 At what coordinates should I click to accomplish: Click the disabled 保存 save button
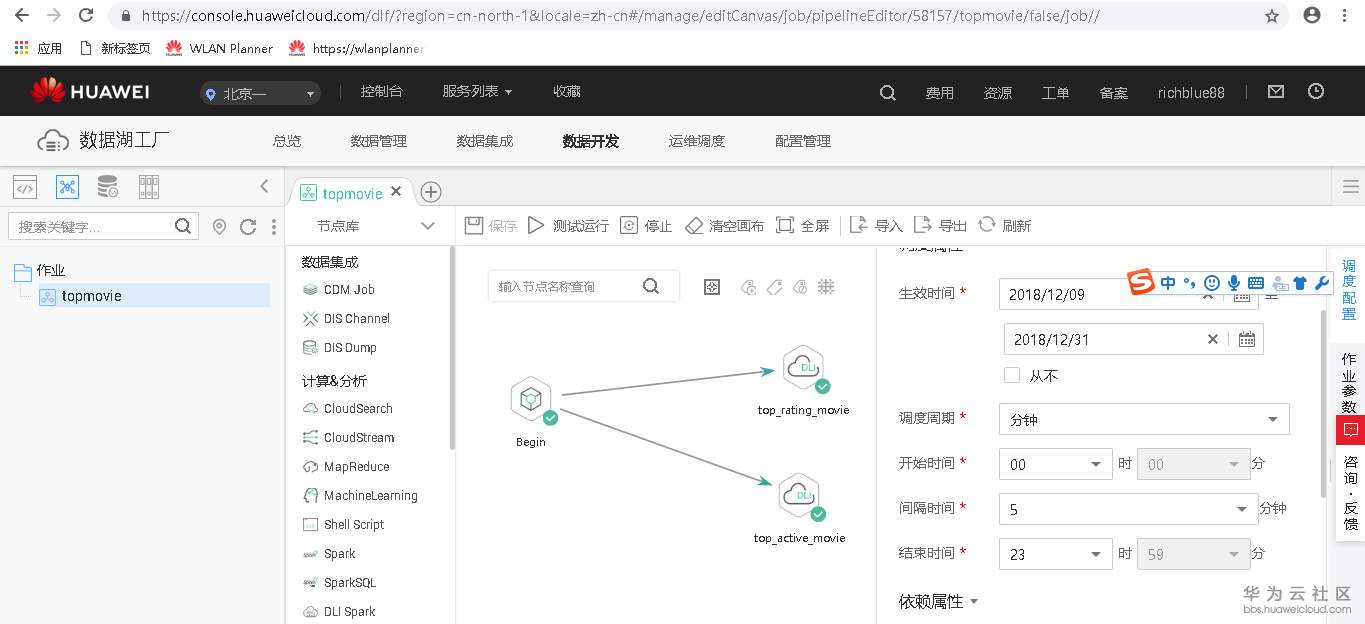coord(491,225)
